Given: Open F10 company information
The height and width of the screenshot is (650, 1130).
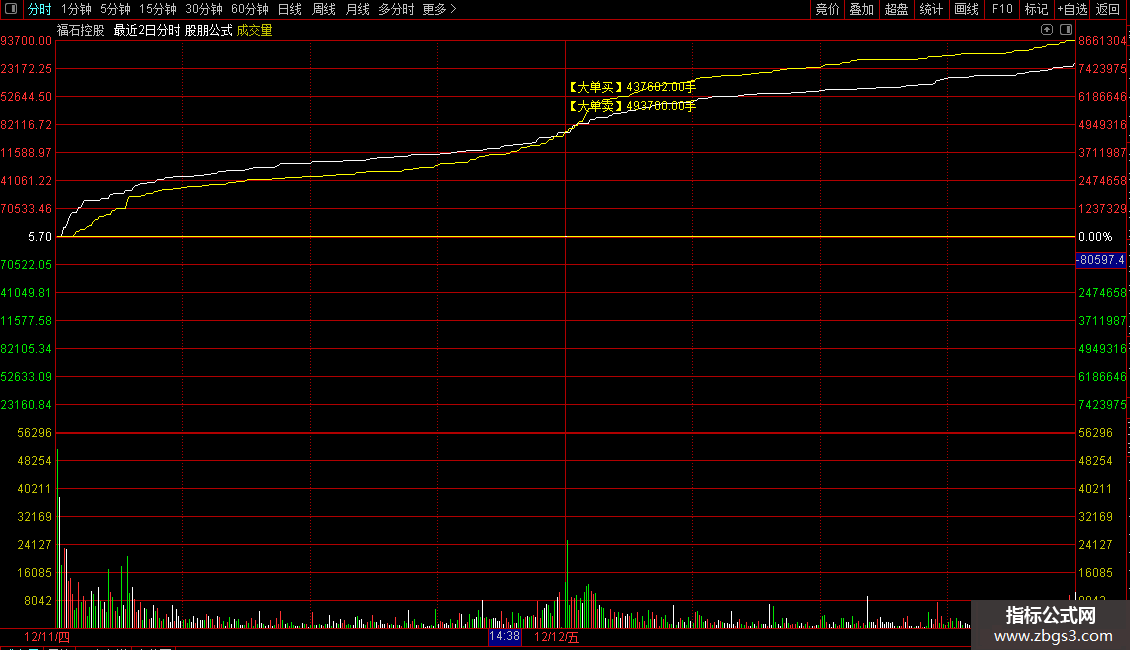Looking at the screenshot, I should pos(1002,9).
